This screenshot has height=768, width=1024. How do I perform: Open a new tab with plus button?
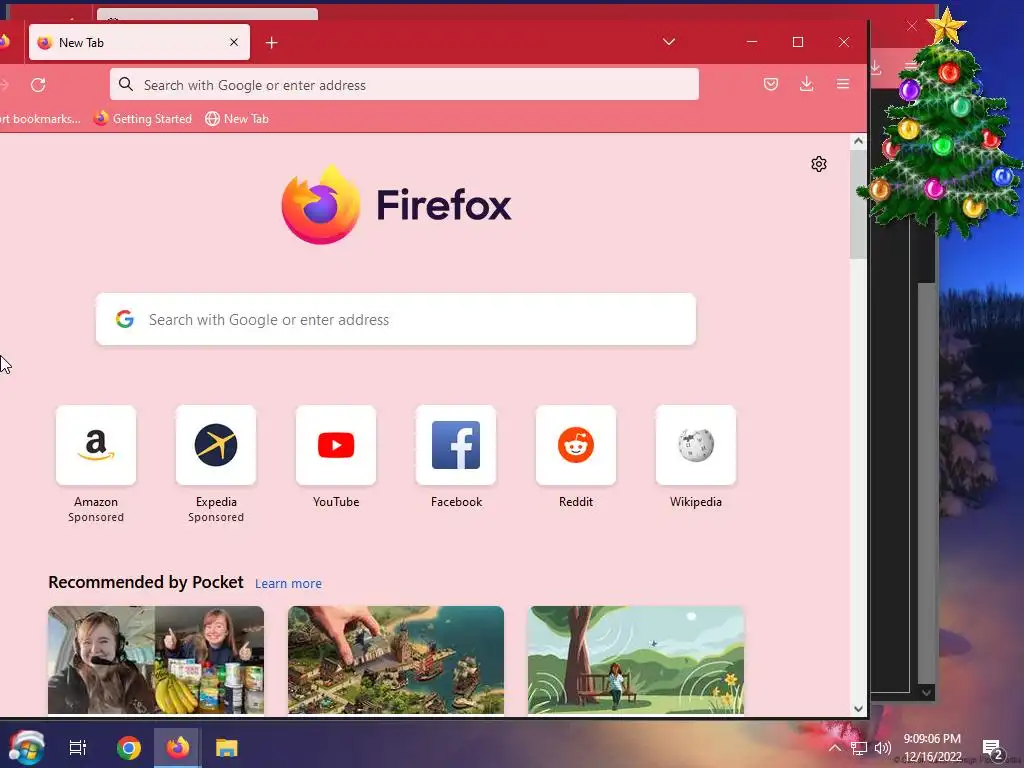click(272, 43)
